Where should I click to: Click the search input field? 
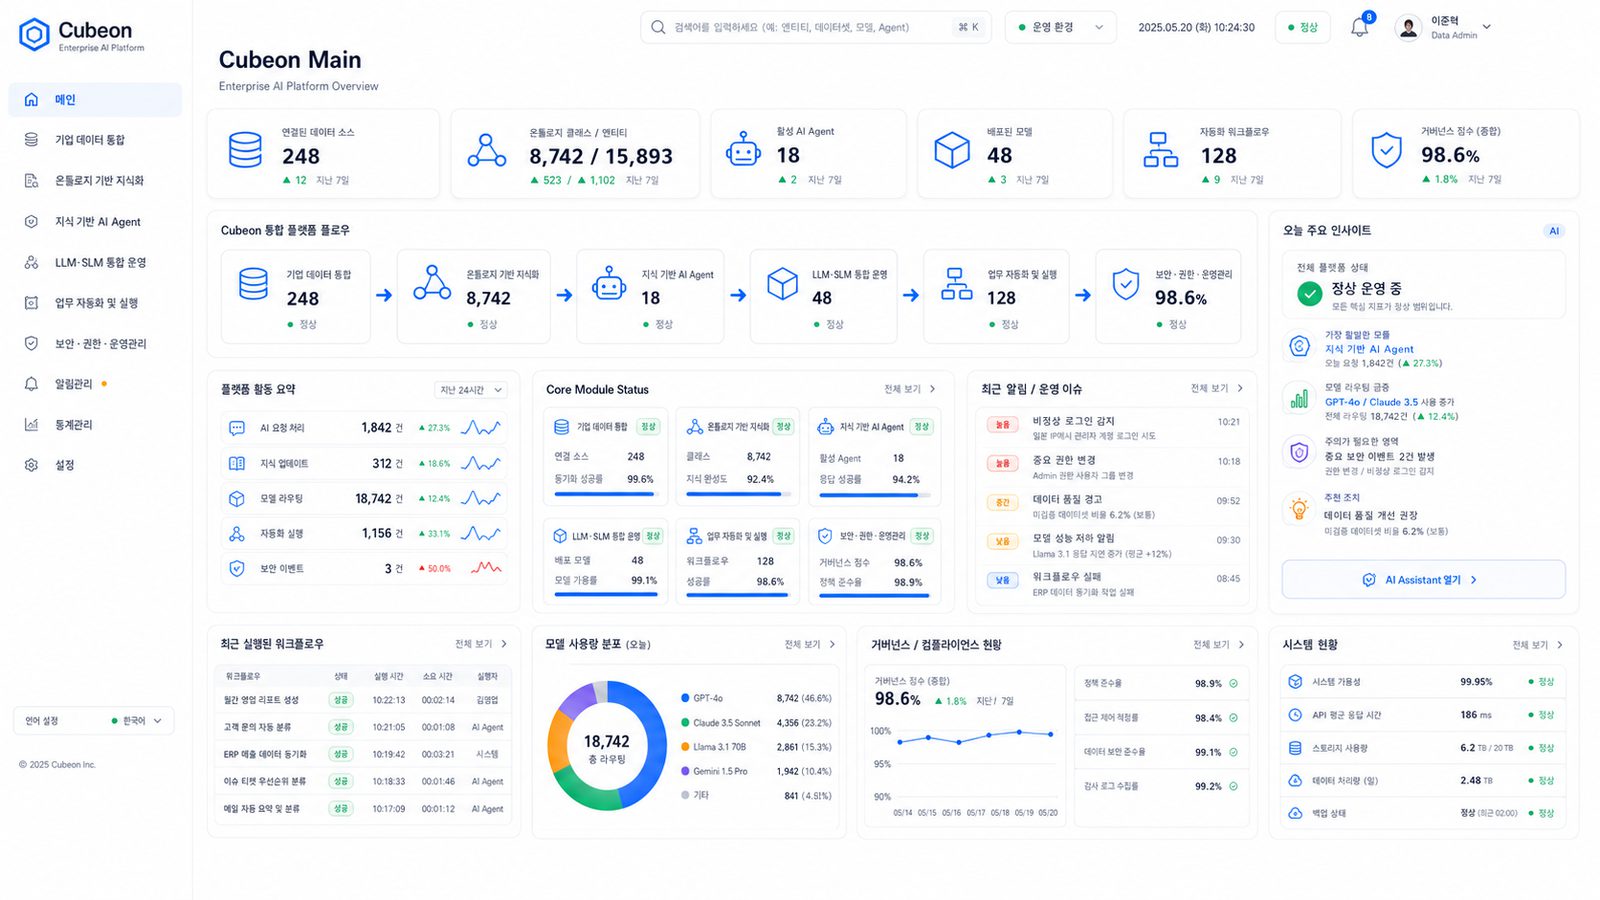point(815,27)
